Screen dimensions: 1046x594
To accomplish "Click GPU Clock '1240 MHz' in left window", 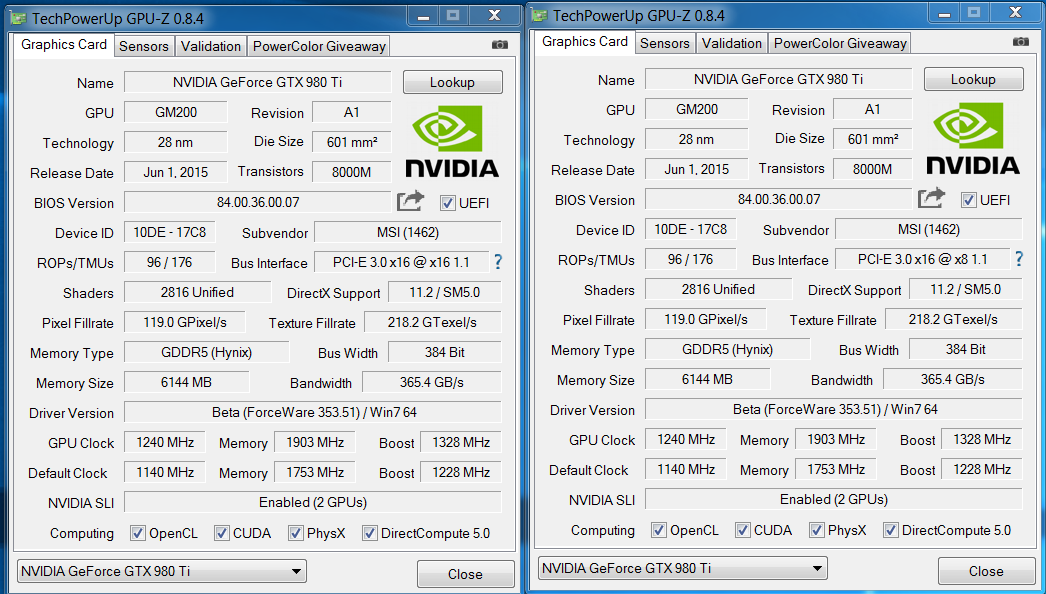I will coord(165,442).
